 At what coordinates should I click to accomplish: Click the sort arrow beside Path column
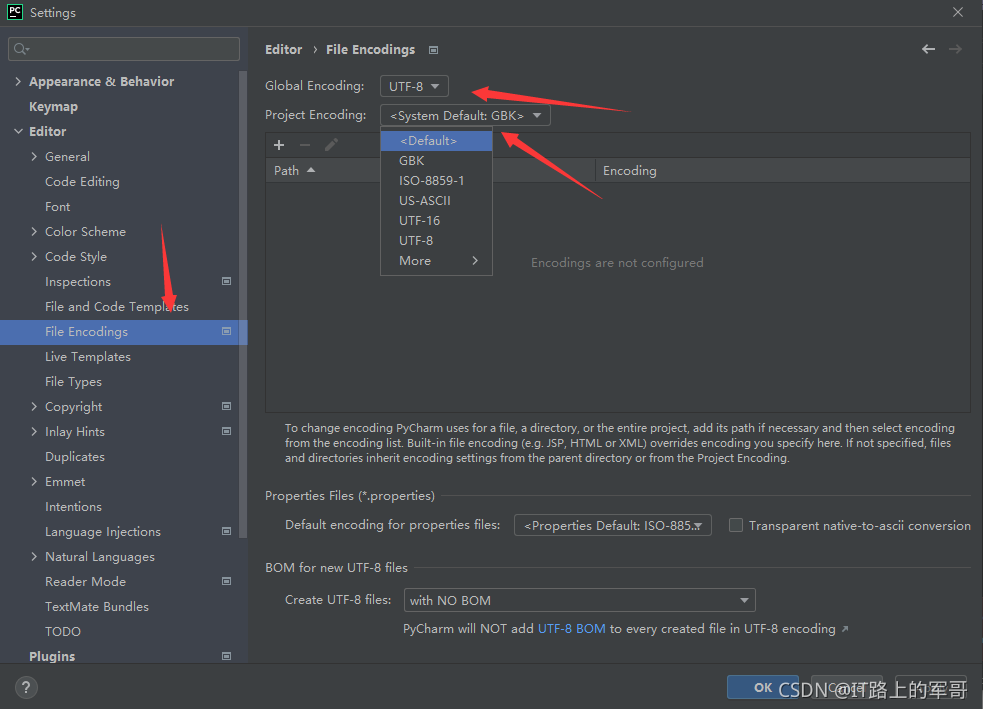[311, 171]
